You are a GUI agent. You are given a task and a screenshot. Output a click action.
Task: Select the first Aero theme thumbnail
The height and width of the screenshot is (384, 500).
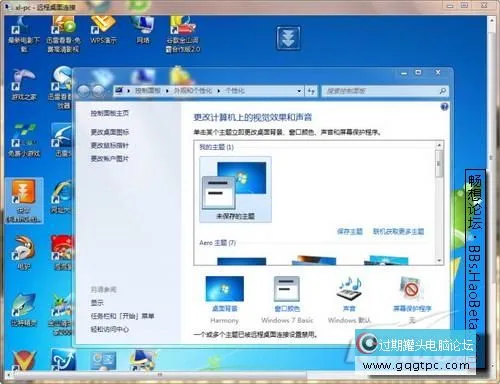tap(242, 261)
